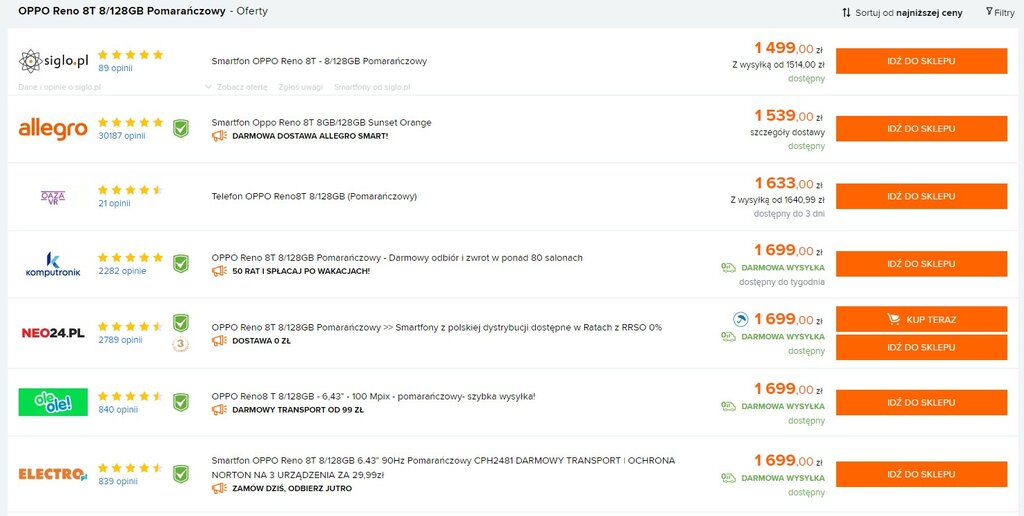The height and width of the screenshot is (516, 1024).
Task: Open the Filtry filter panel
Action: point(1000,12)
